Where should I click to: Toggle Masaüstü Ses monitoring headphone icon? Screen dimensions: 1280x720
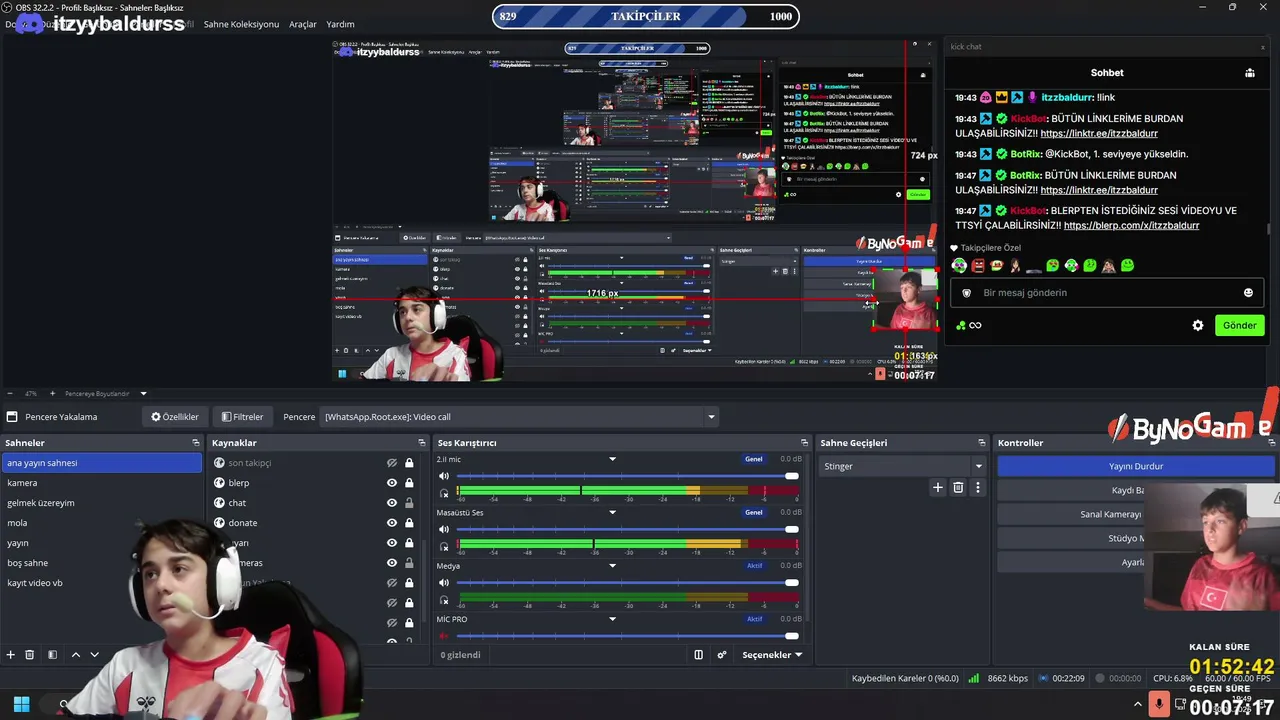point(445,546)
